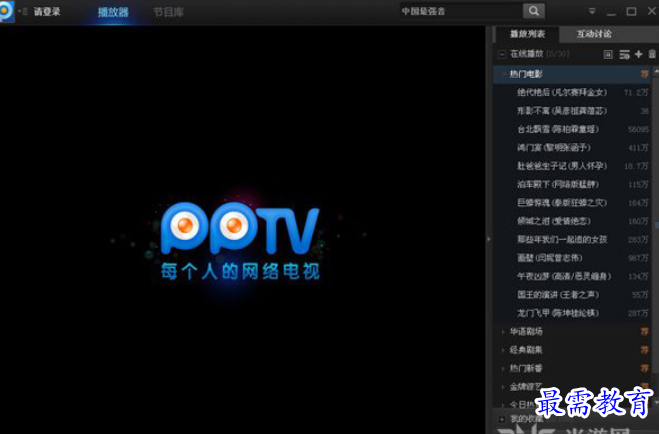Click the playlist scrollbar up arrow
The image size is (659, 434).
point(656,72)
